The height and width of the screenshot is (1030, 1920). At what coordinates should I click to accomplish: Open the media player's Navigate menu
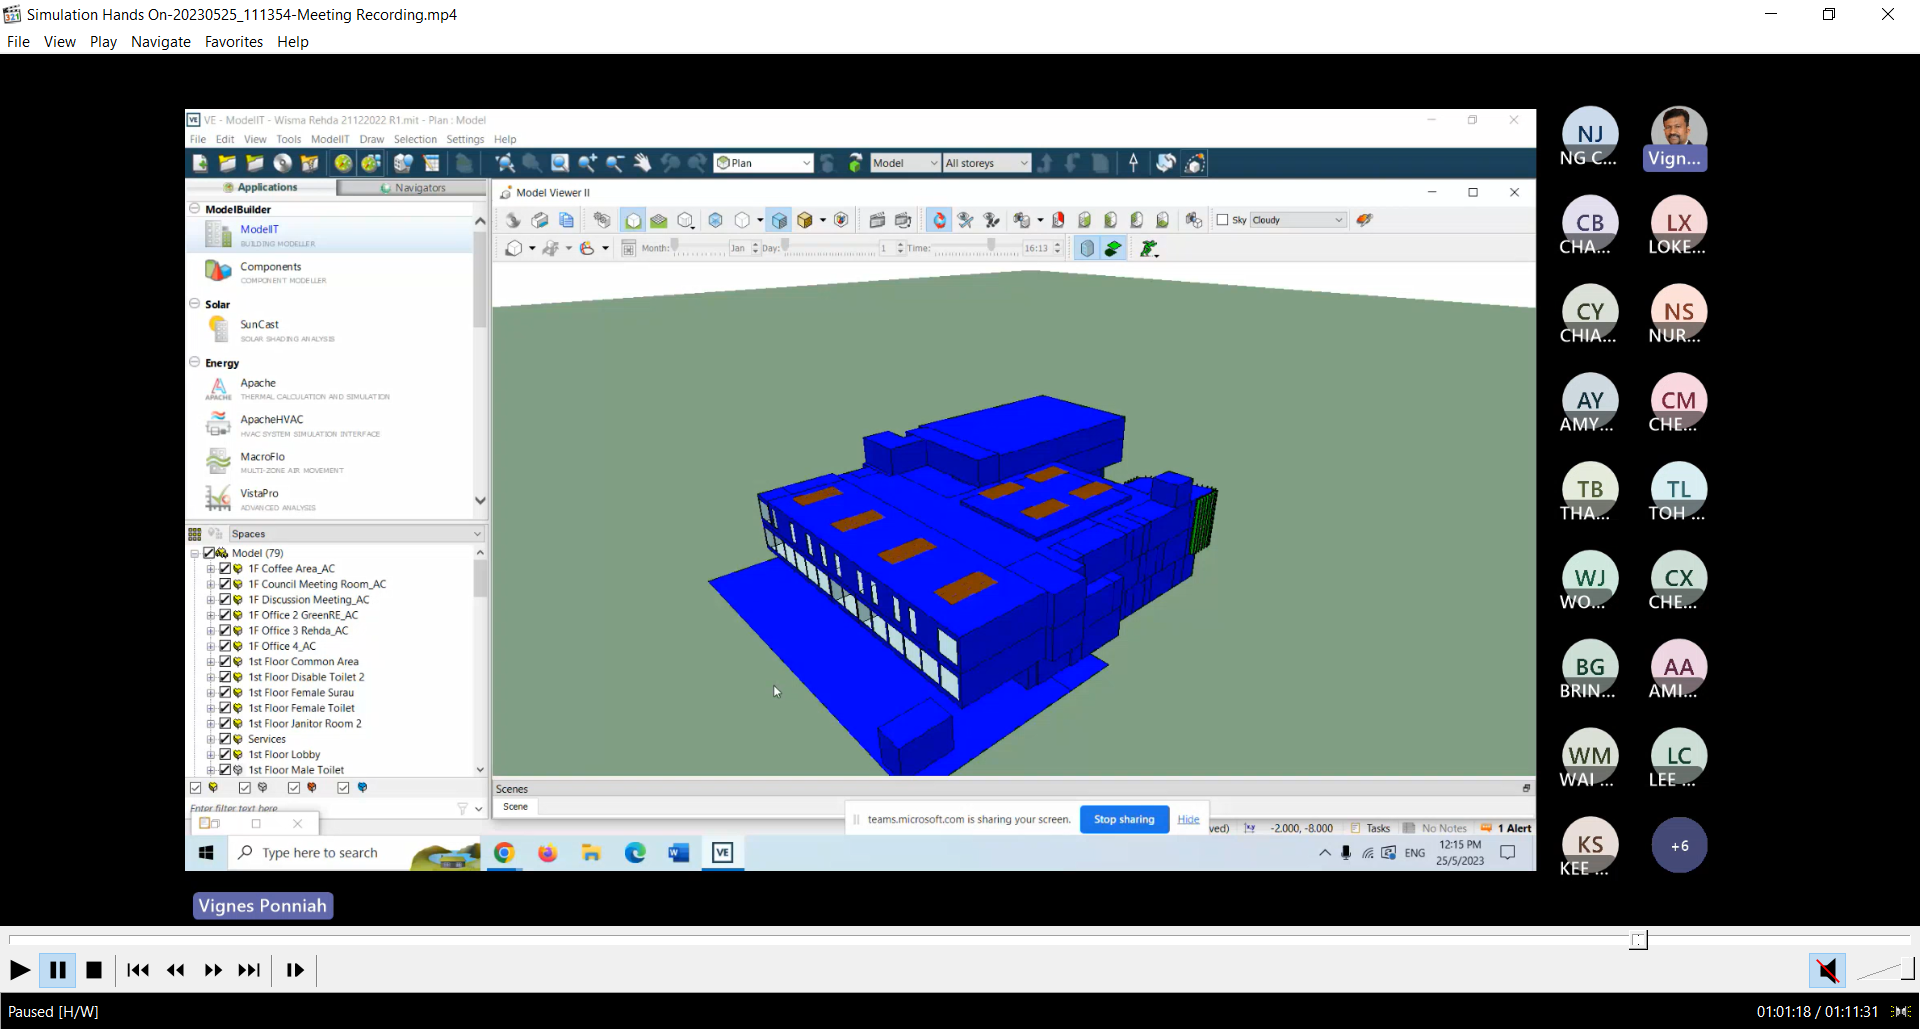[x=160, y=42]
